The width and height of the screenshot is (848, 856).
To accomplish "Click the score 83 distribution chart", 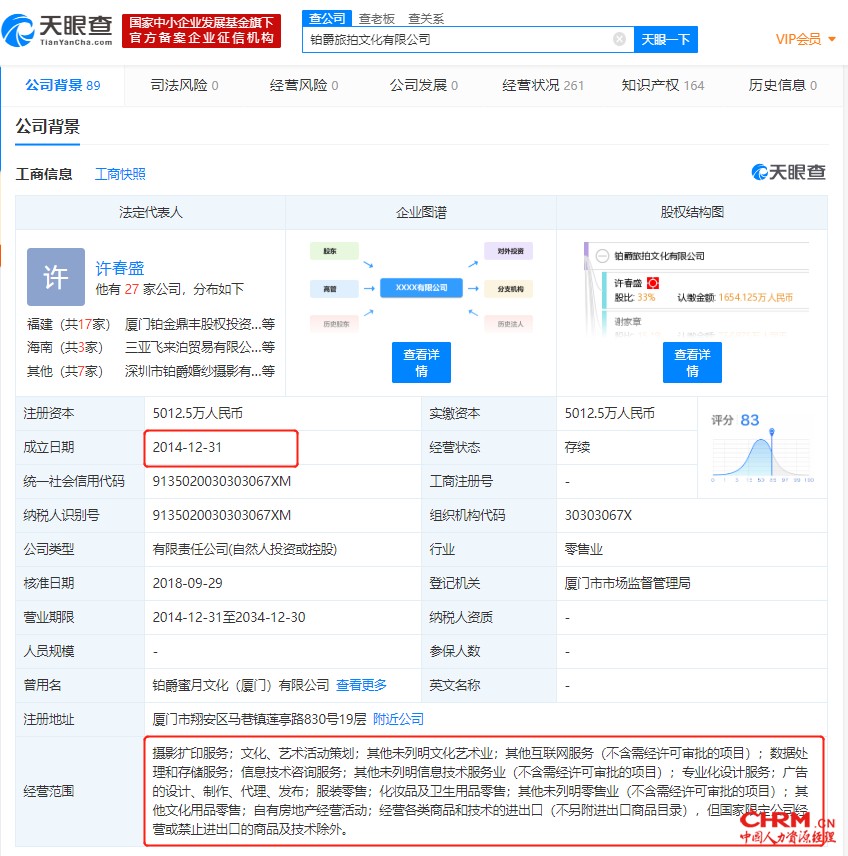I will [761, 455].
